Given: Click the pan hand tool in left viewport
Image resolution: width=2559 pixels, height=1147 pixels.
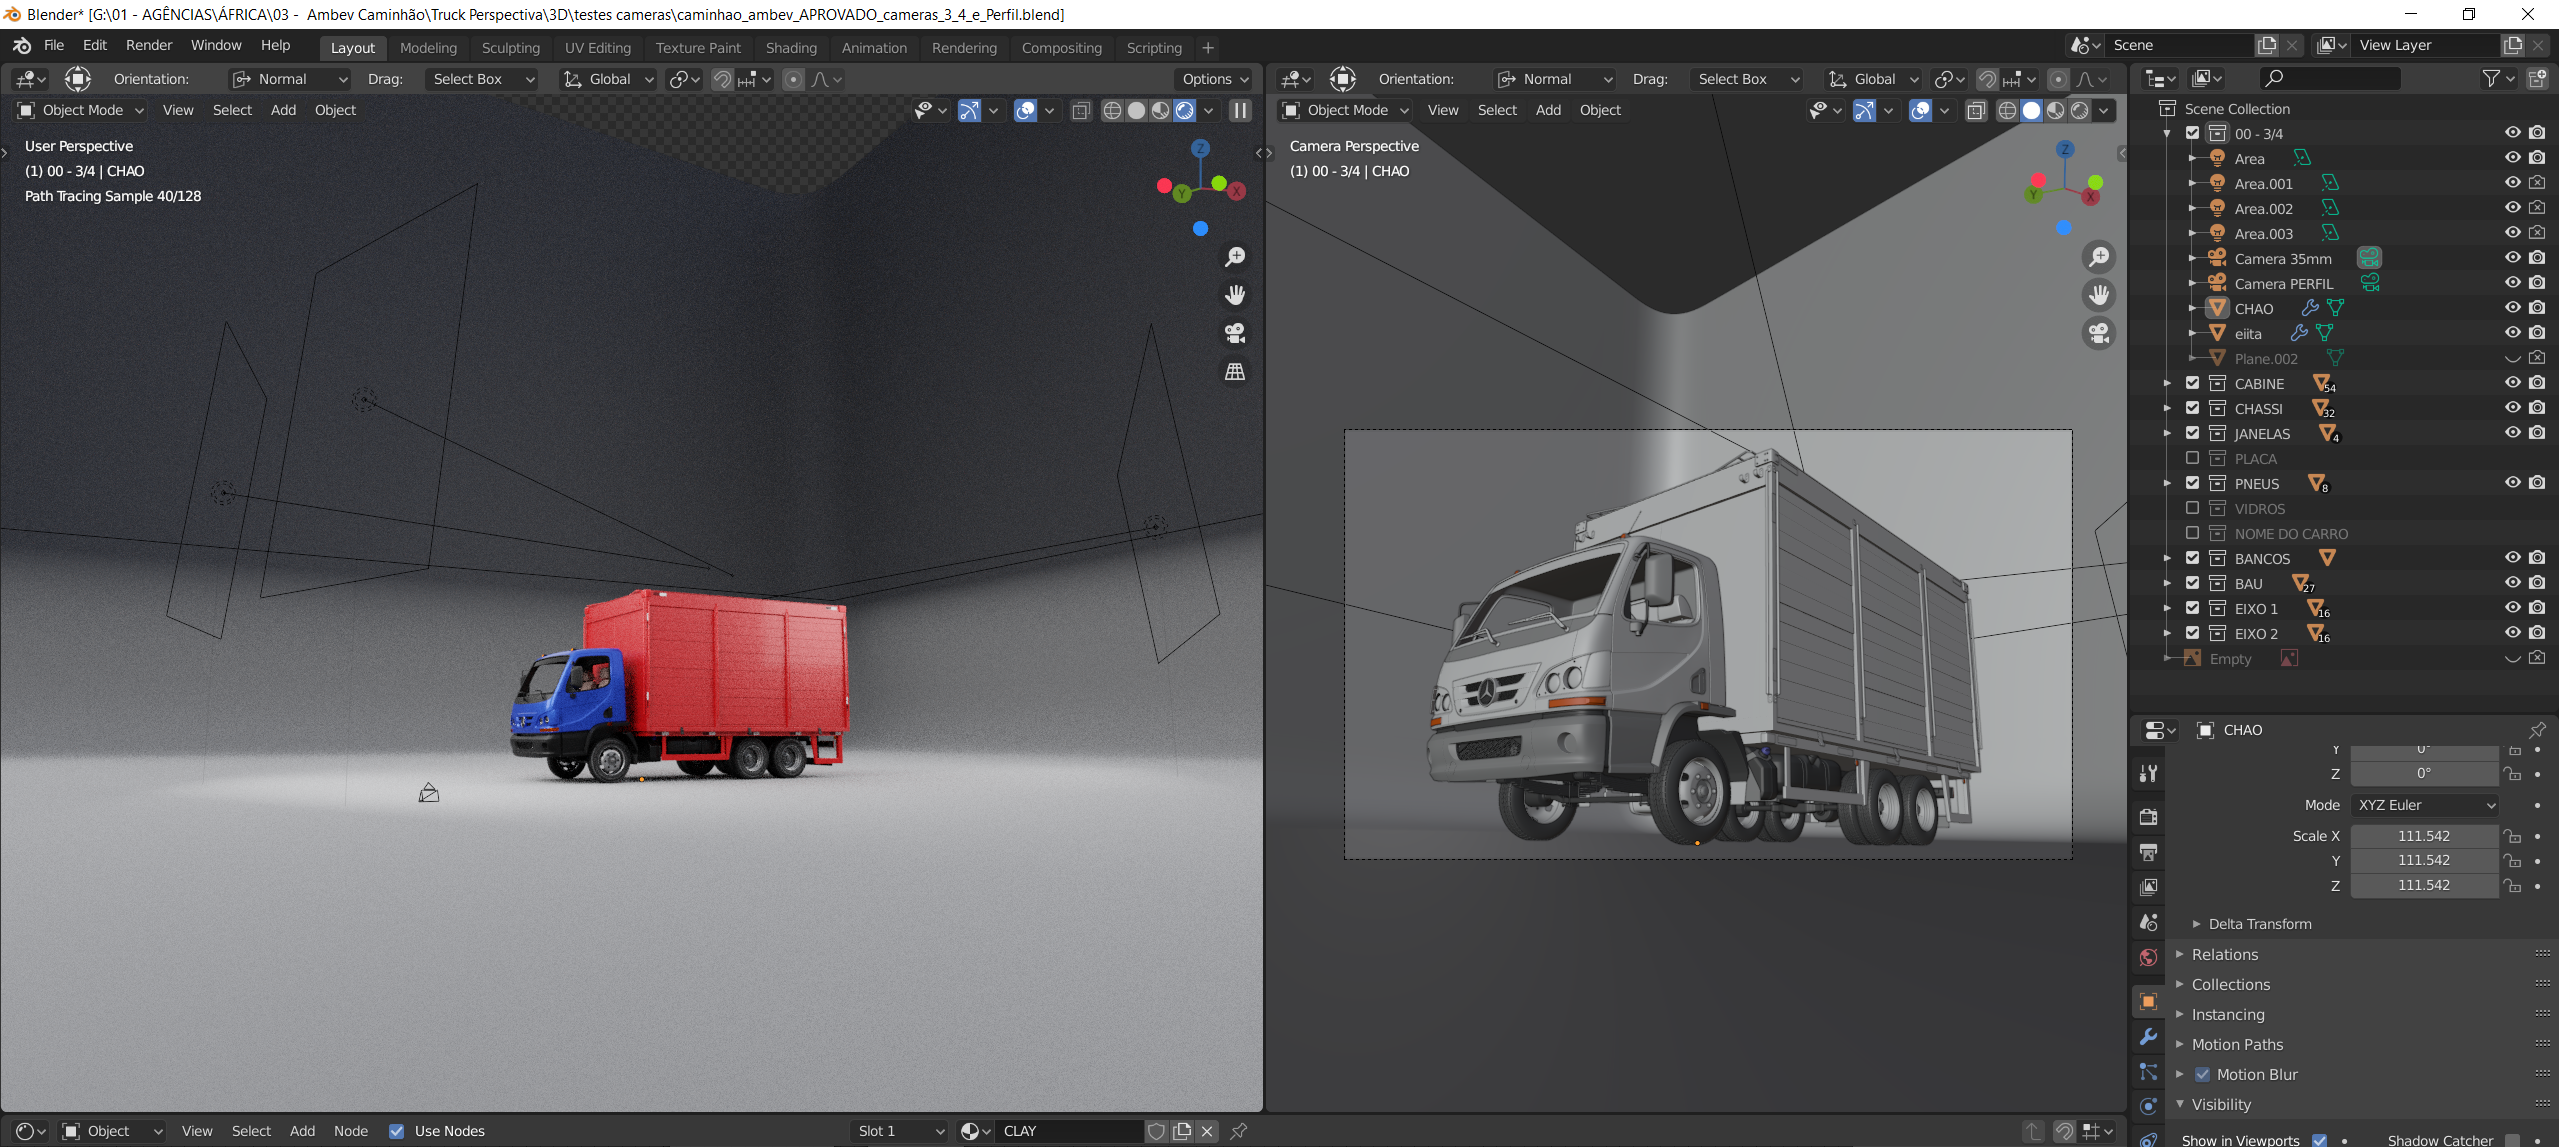Looking at the screenshot, I should pos(1235,295).
